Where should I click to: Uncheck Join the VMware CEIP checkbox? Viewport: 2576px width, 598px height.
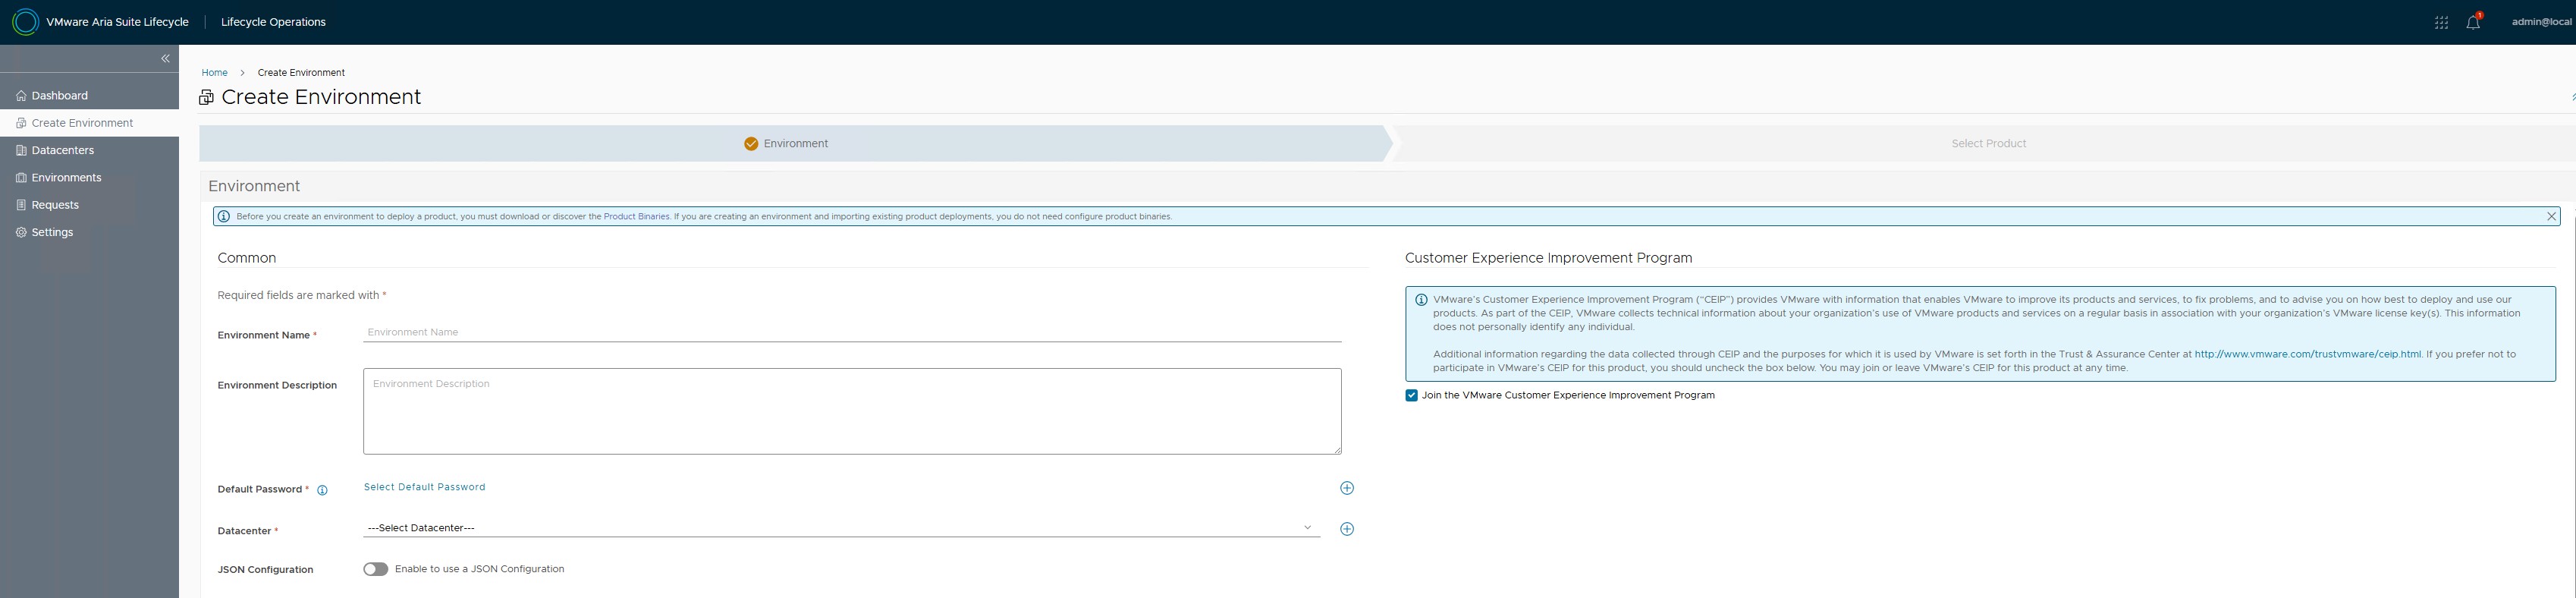point(1411,396)
